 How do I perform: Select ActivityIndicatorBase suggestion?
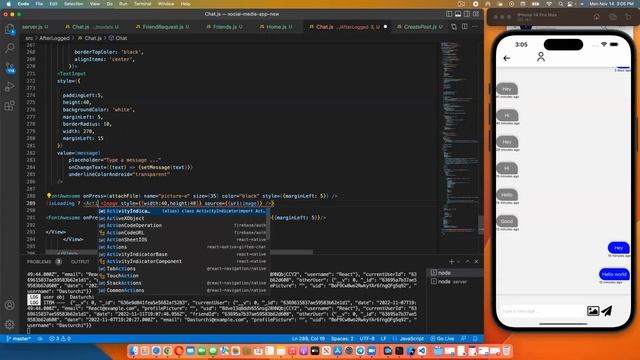coord(183,254)
